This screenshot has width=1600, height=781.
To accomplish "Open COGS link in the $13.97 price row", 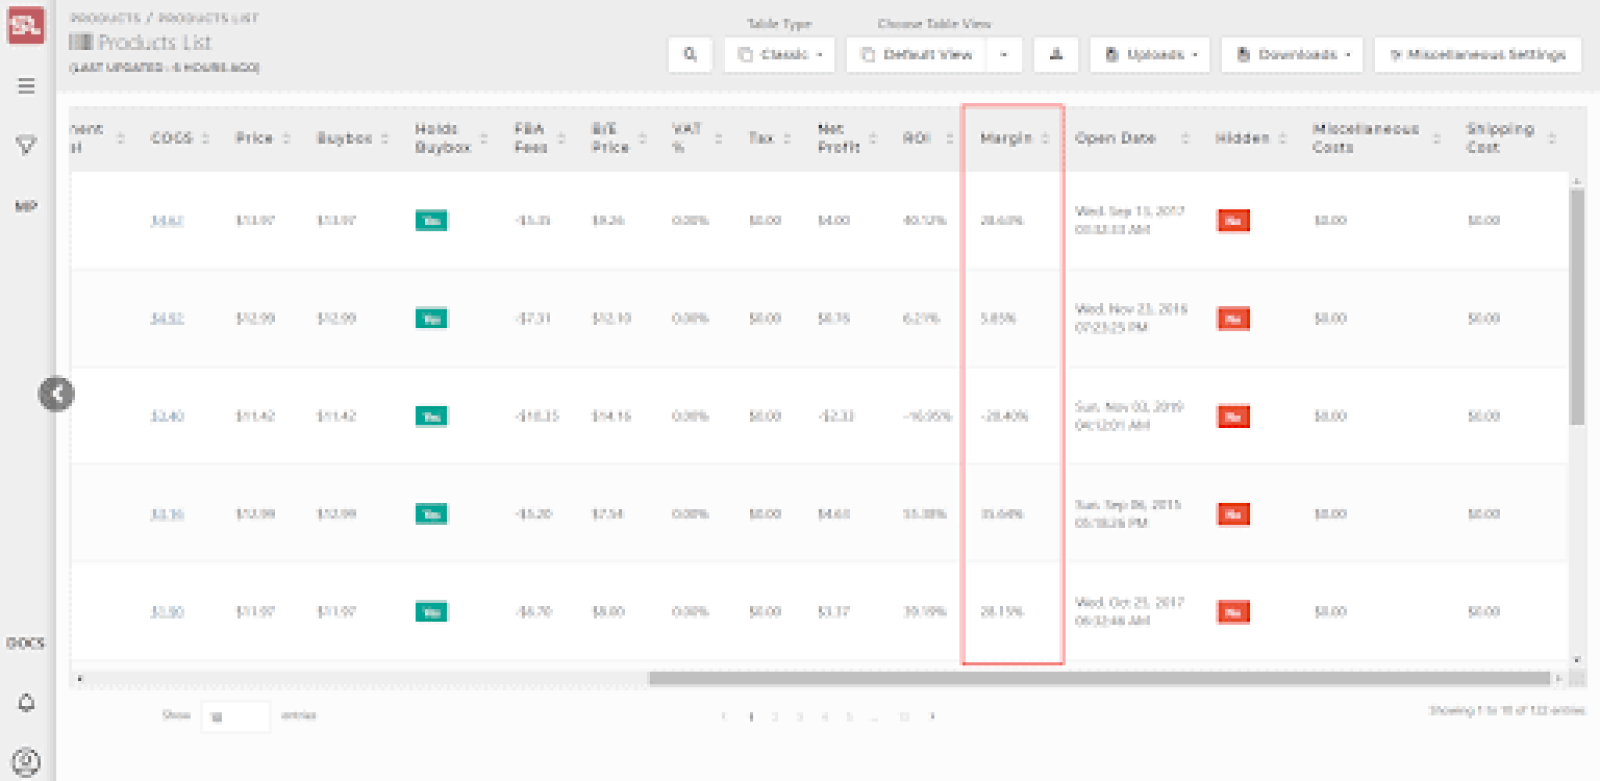I will 167,221.
